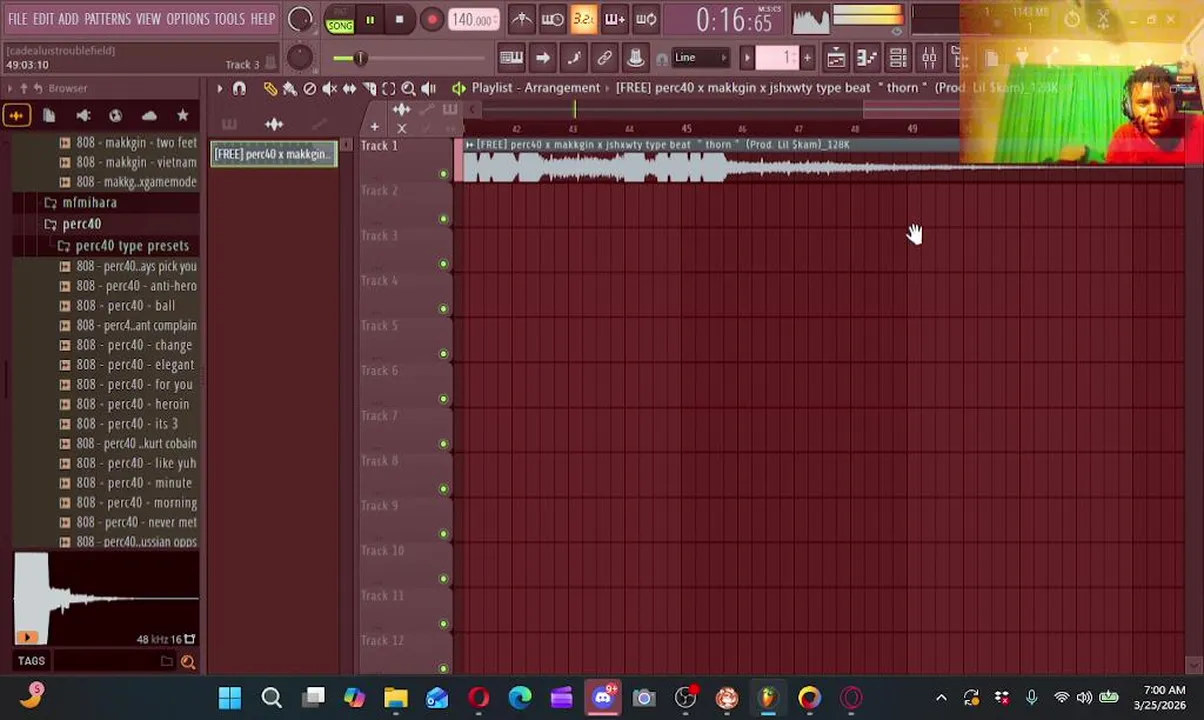
Task: Toggle Track 11 mute green dot
Action: coord(443,624)
